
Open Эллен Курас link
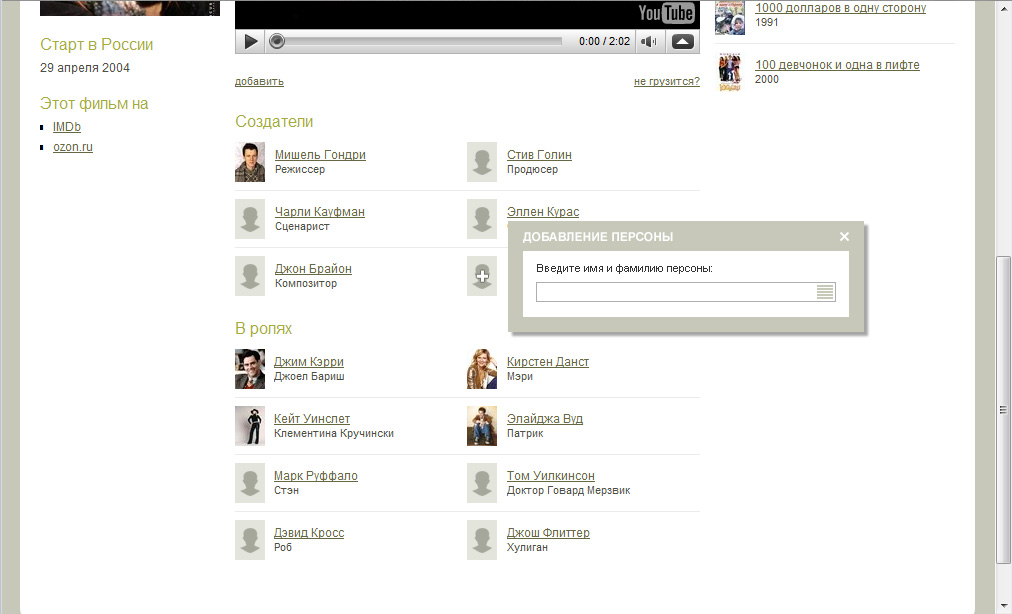(x=543, y=212)
